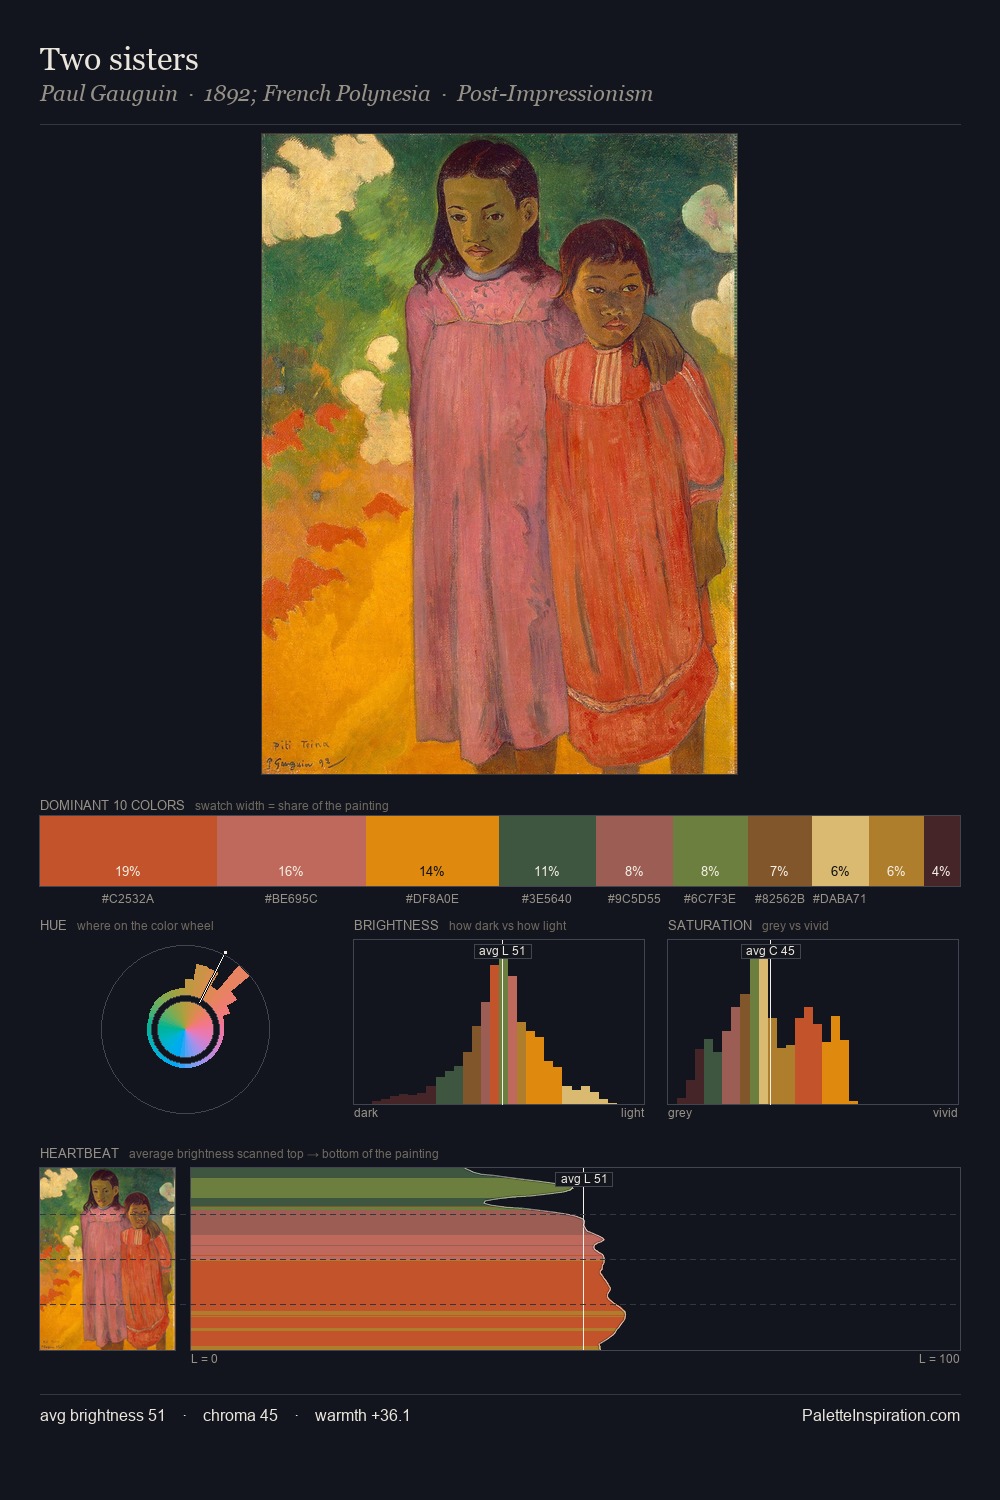1000x1500 pixels.
Task: Select the 4% dark maroon swatch
Action: click(942, 851)
